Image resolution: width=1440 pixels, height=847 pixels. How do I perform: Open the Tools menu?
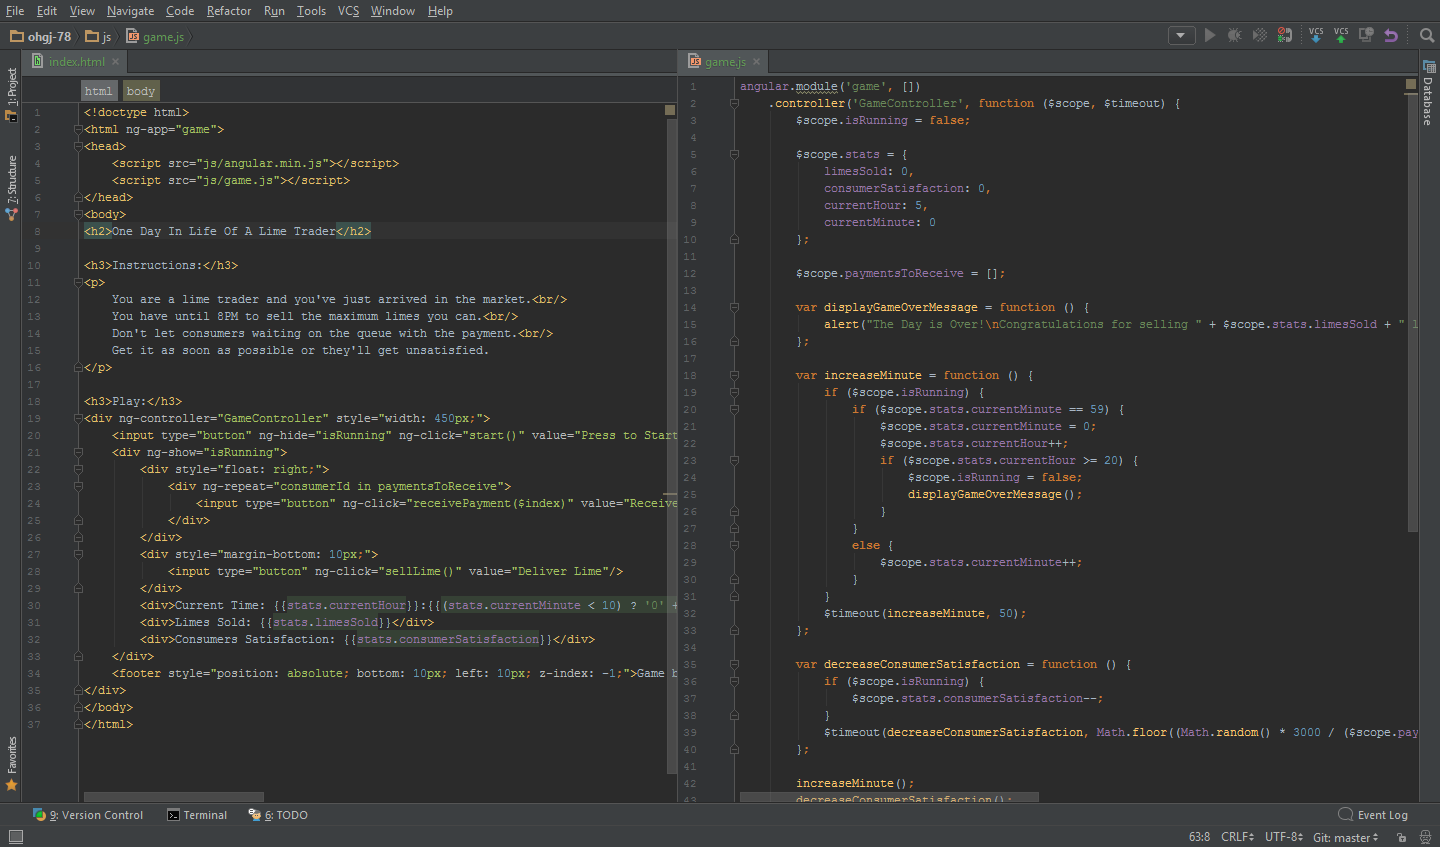(311, 11)
